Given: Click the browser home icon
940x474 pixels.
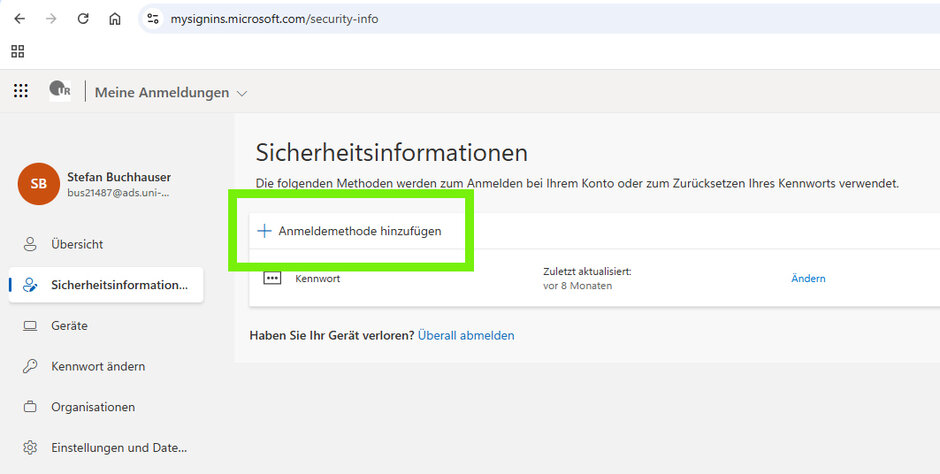Looking at the screenshot, I should 115,19.
